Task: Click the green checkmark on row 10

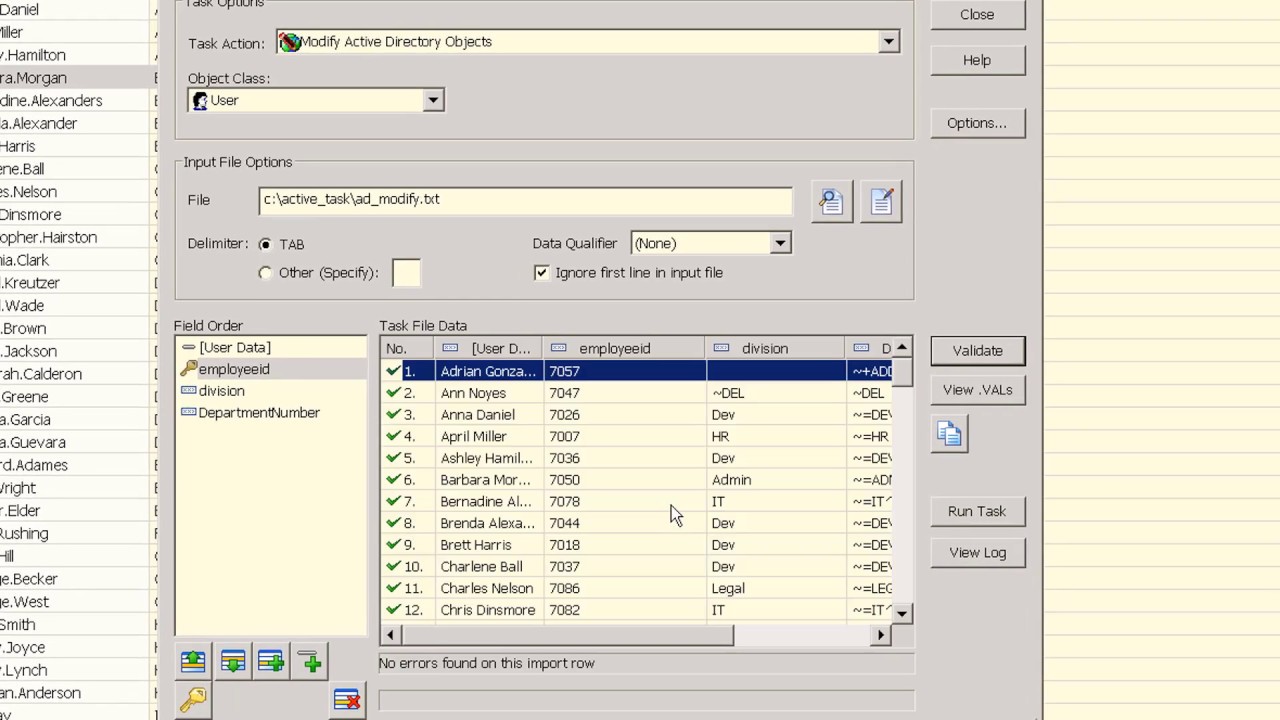Action: pos(393,566)
